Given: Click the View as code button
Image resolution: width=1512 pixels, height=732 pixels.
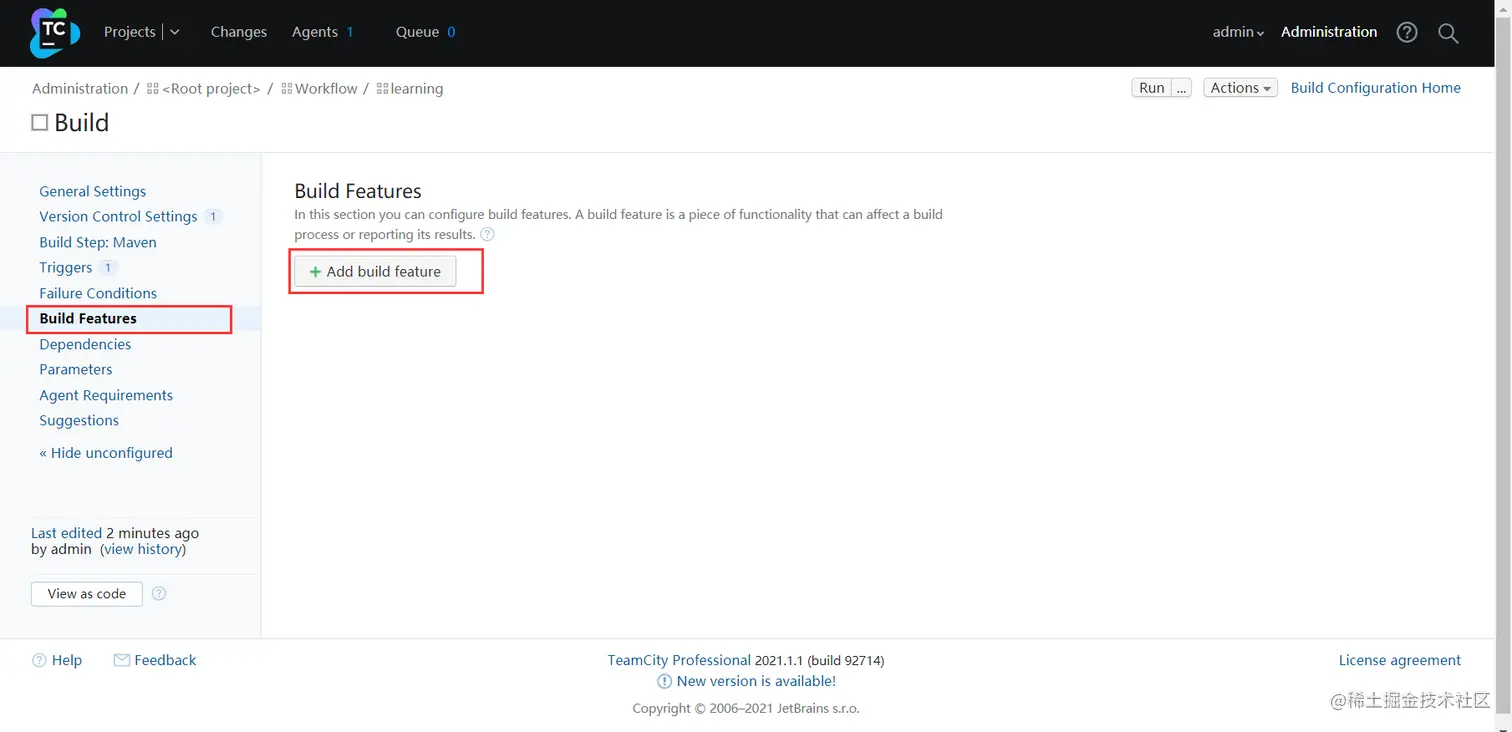Looking at the screenshot, I should click(87, 594).
